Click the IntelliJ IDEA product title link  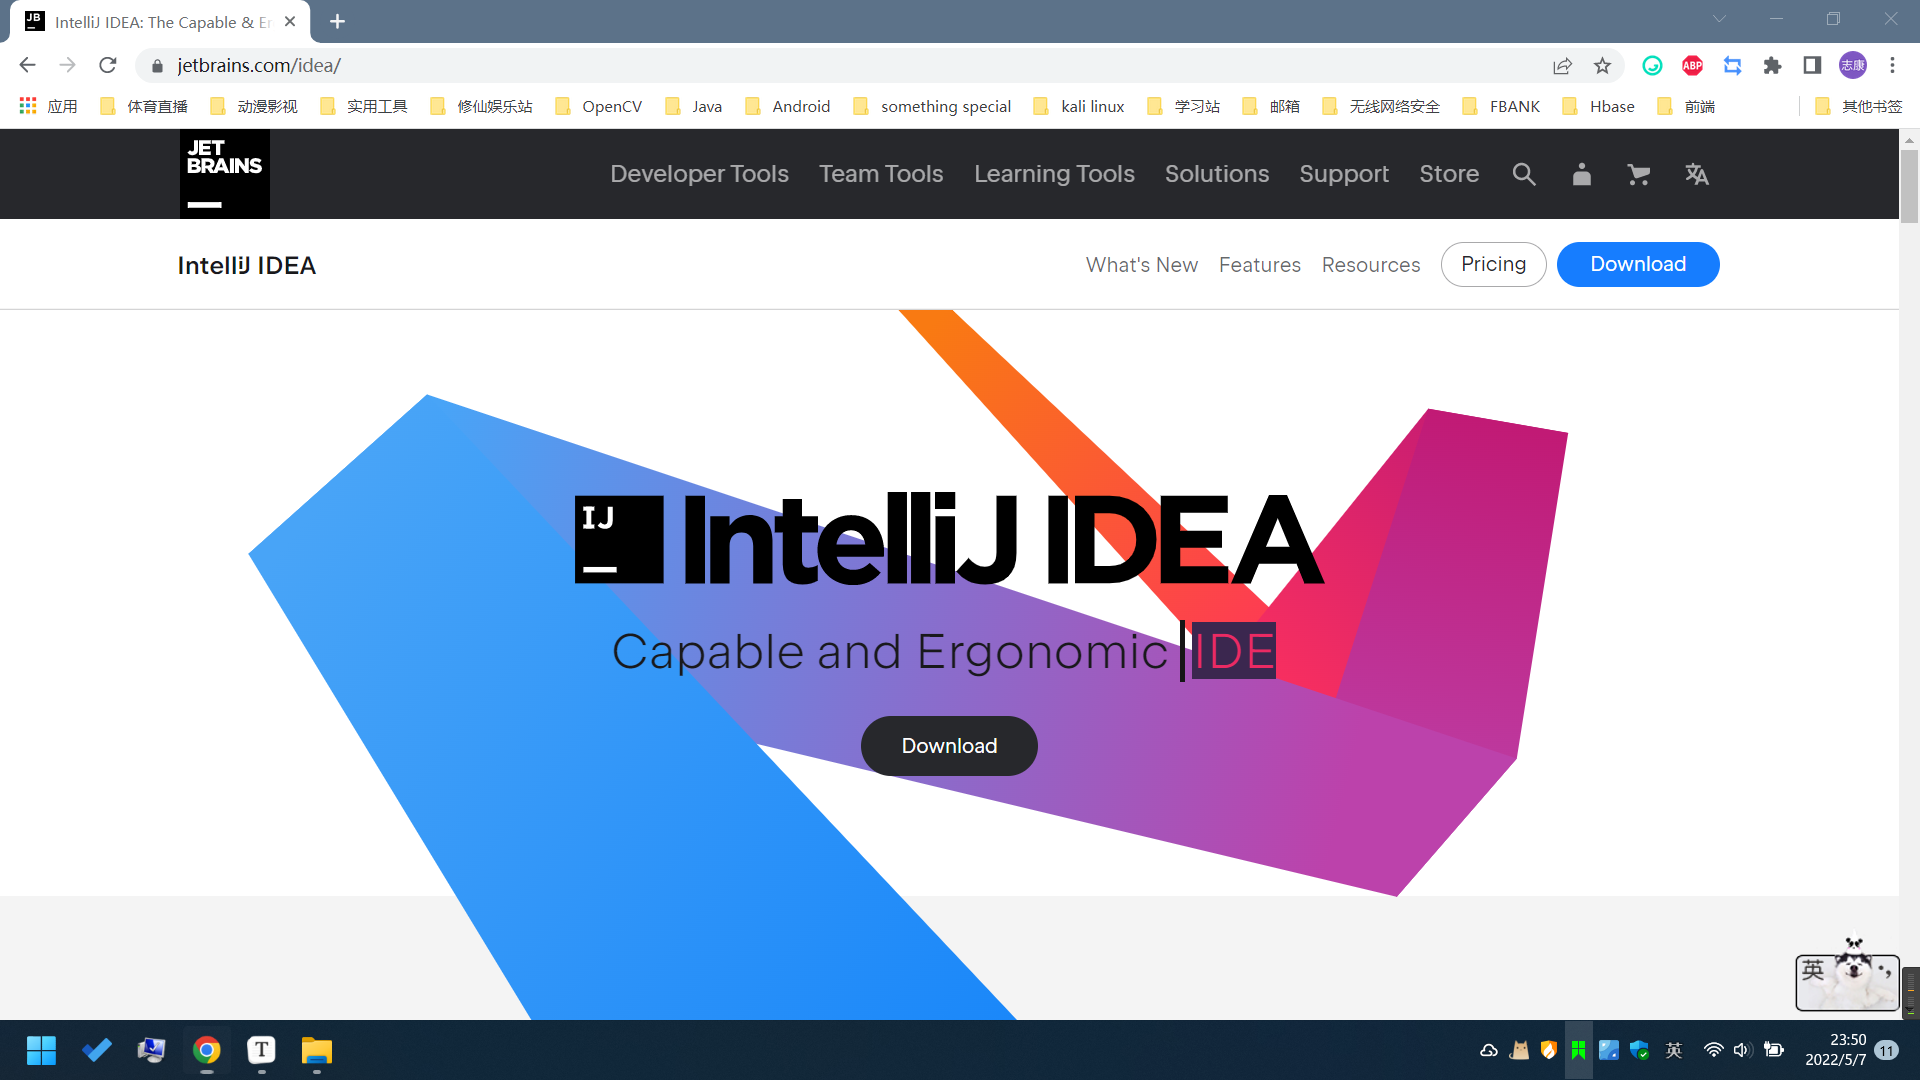coord(247,265)
